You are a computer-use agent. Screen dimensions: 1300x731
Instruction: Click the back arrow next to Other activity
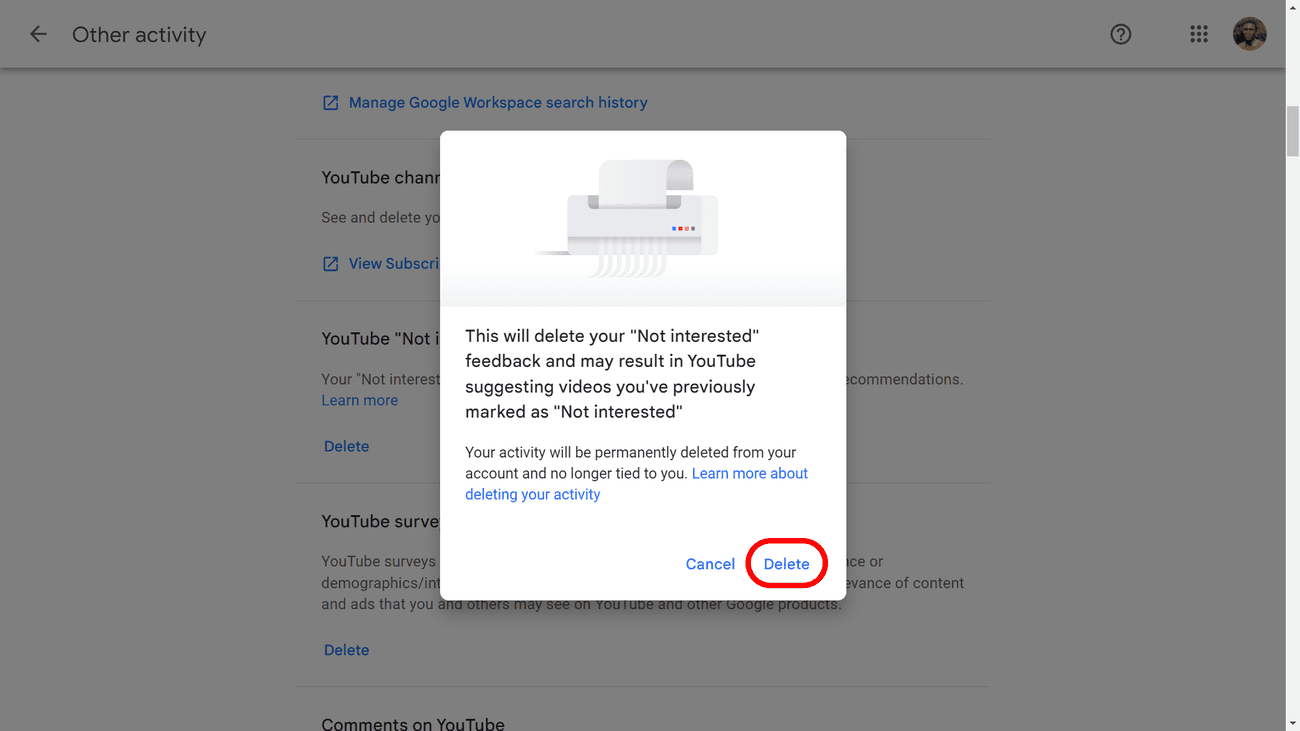pyautogui.click(x=37, y=33)
